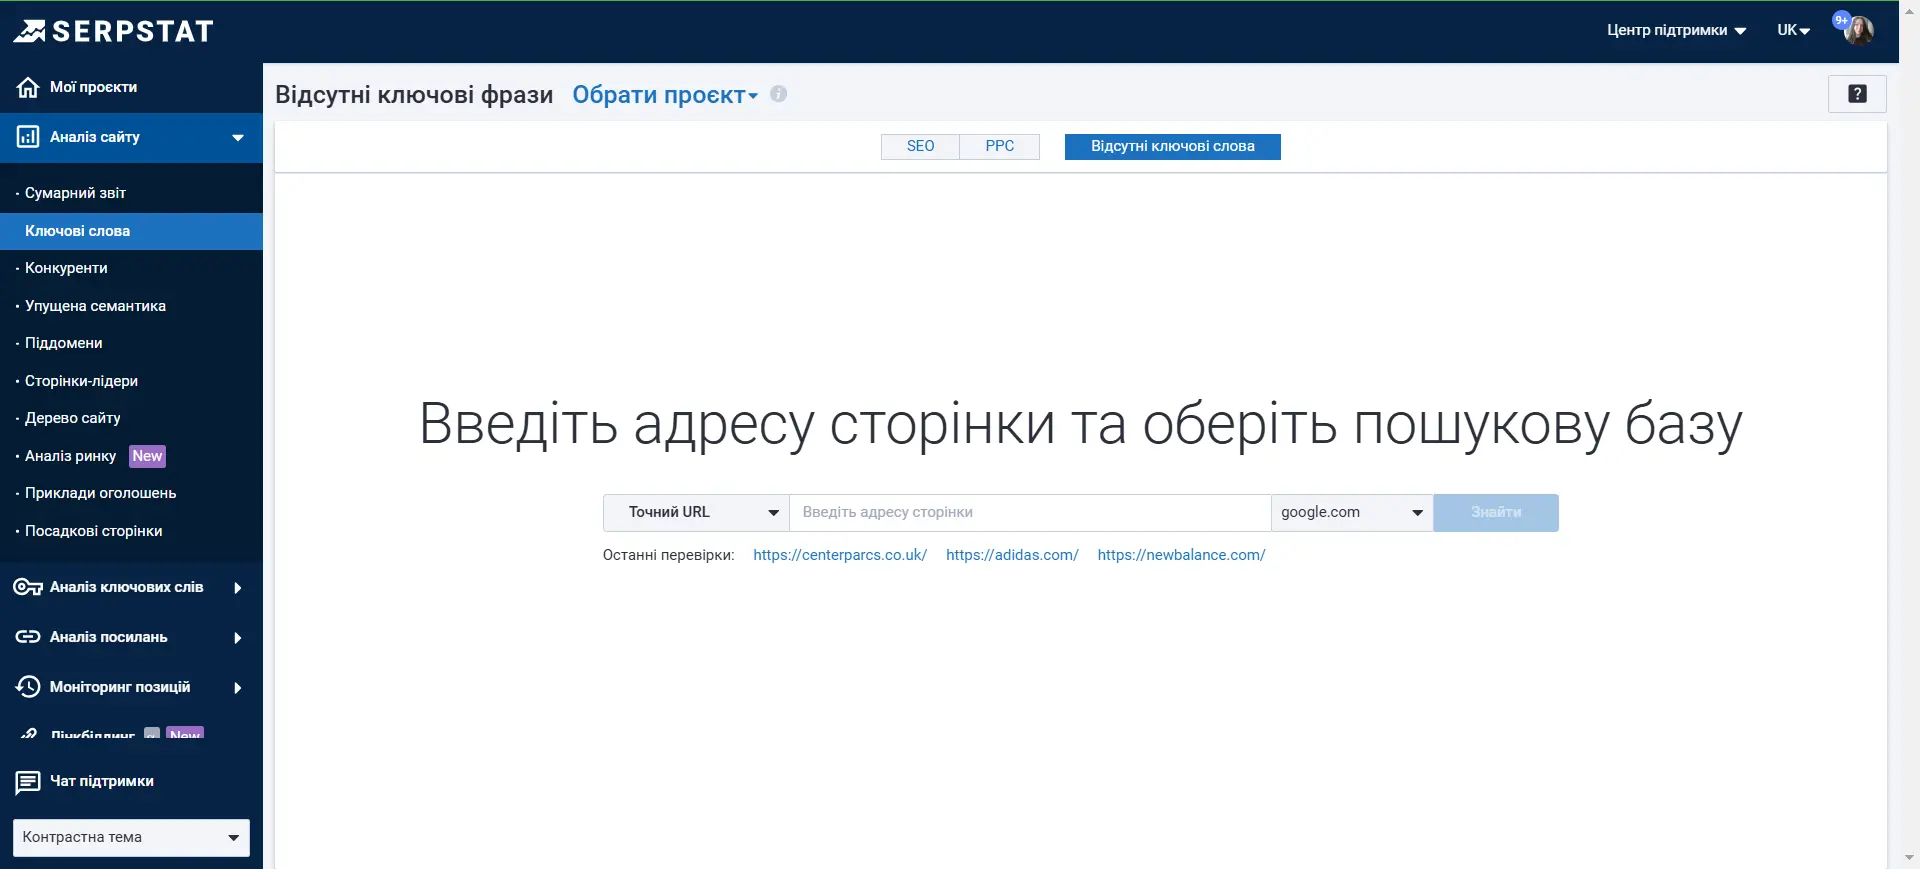1920x869 pixels.
Task: Open Конкуренти in sidebar
Action: click(x=66, y=268)
